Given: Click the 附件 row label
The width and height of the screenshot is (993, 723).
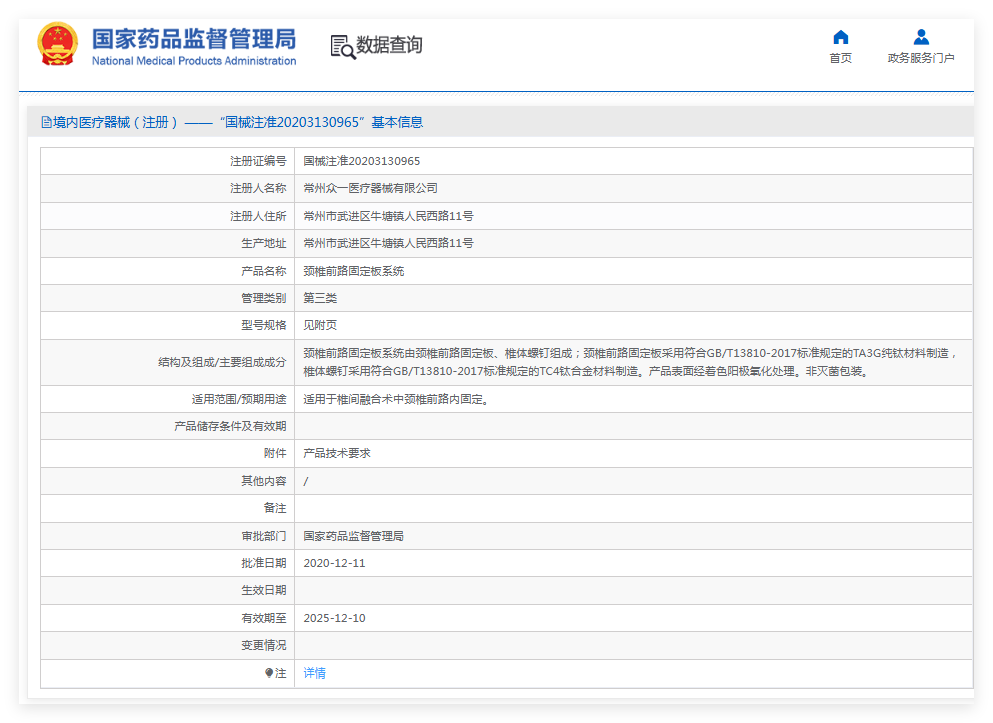Looking at the screenshot, I should pyautogui.click(x=275, y=453).
